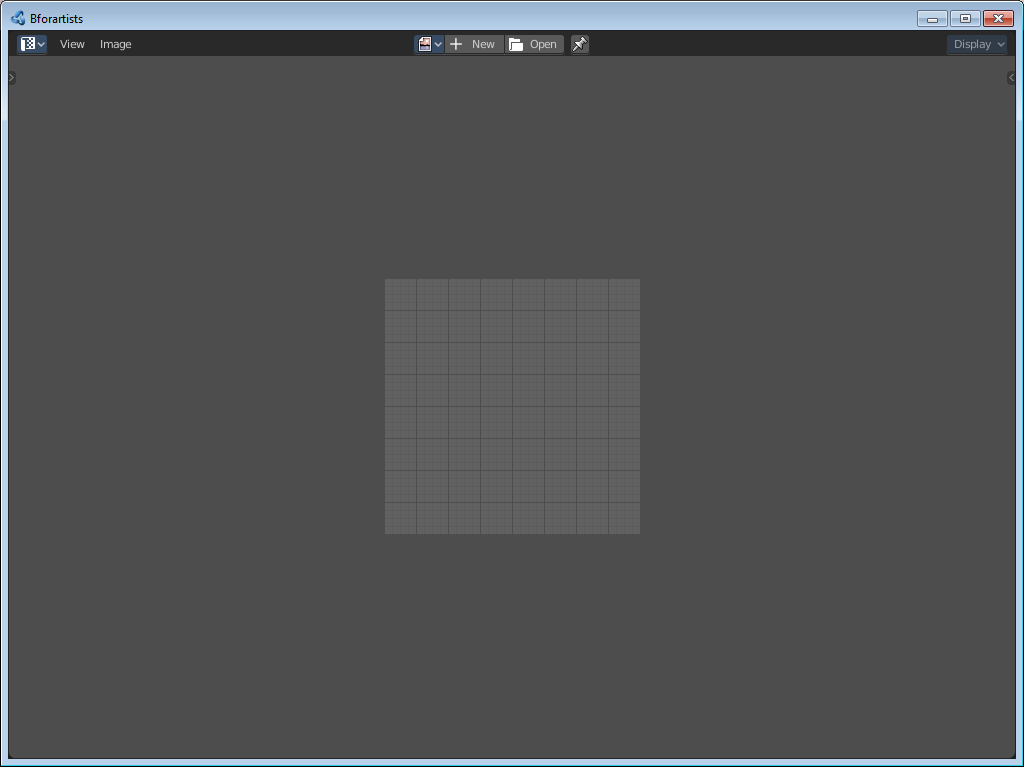Maximize the Bforartists window
Screen dimensions: 1024x768
pos(965,19)
